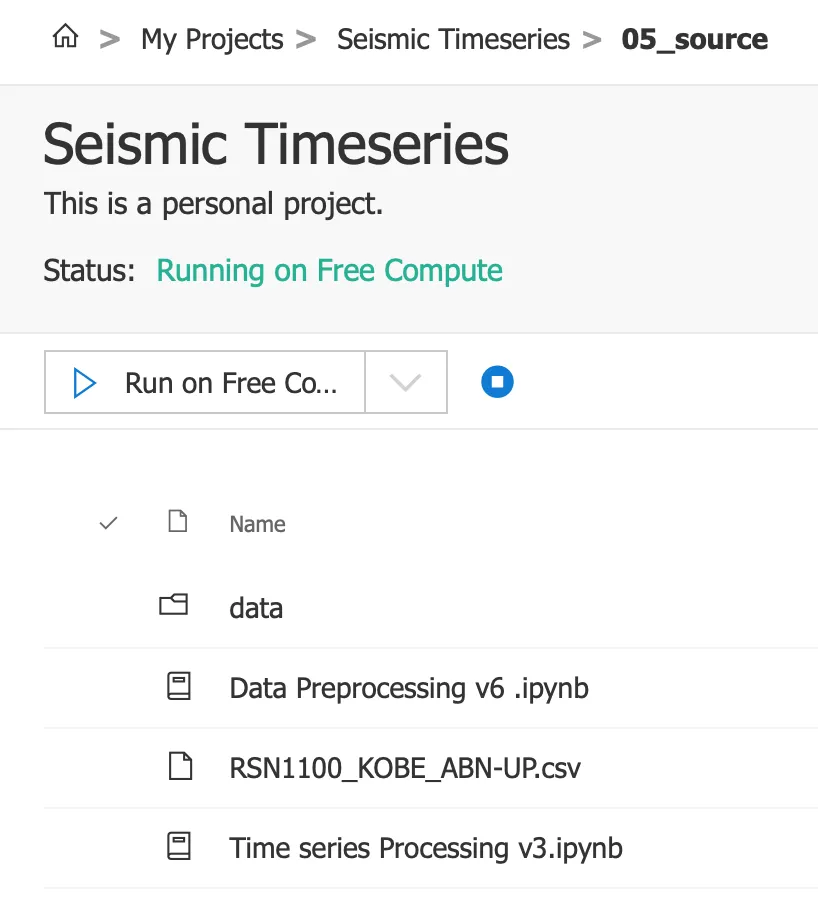The height and width of the screenshot is (904, 818).
Task: Click the Time series Processing v3 notebook icon
Action: click(177, 847)
